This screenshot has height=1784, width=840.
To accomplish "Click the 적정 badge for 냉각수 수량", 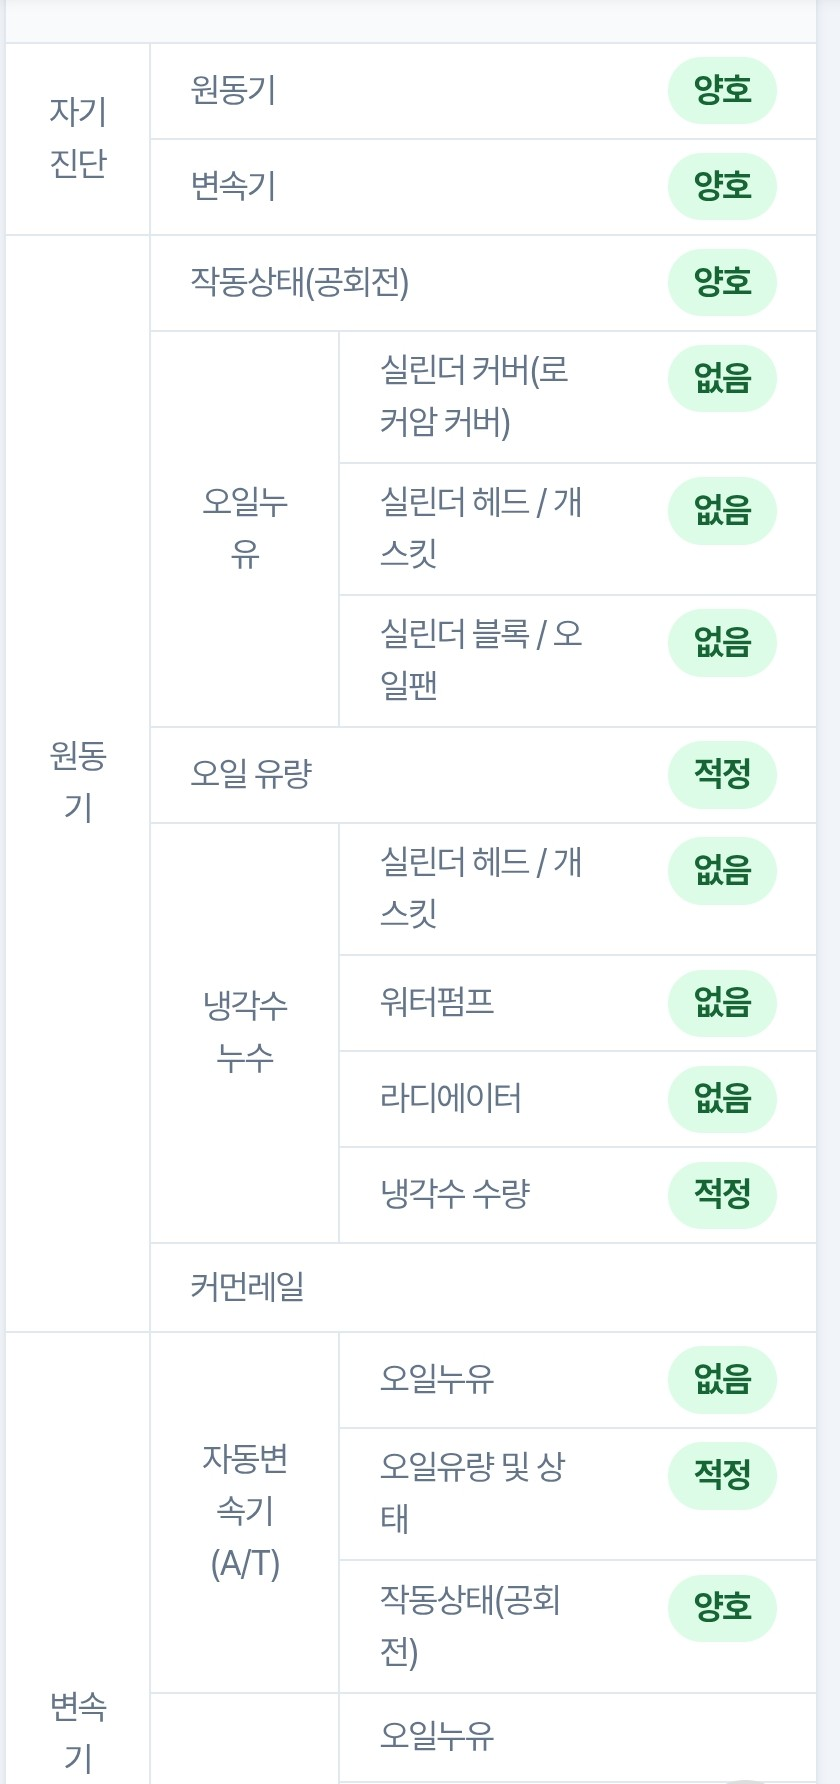I will pyautogui.click(x=722, y=1194).
